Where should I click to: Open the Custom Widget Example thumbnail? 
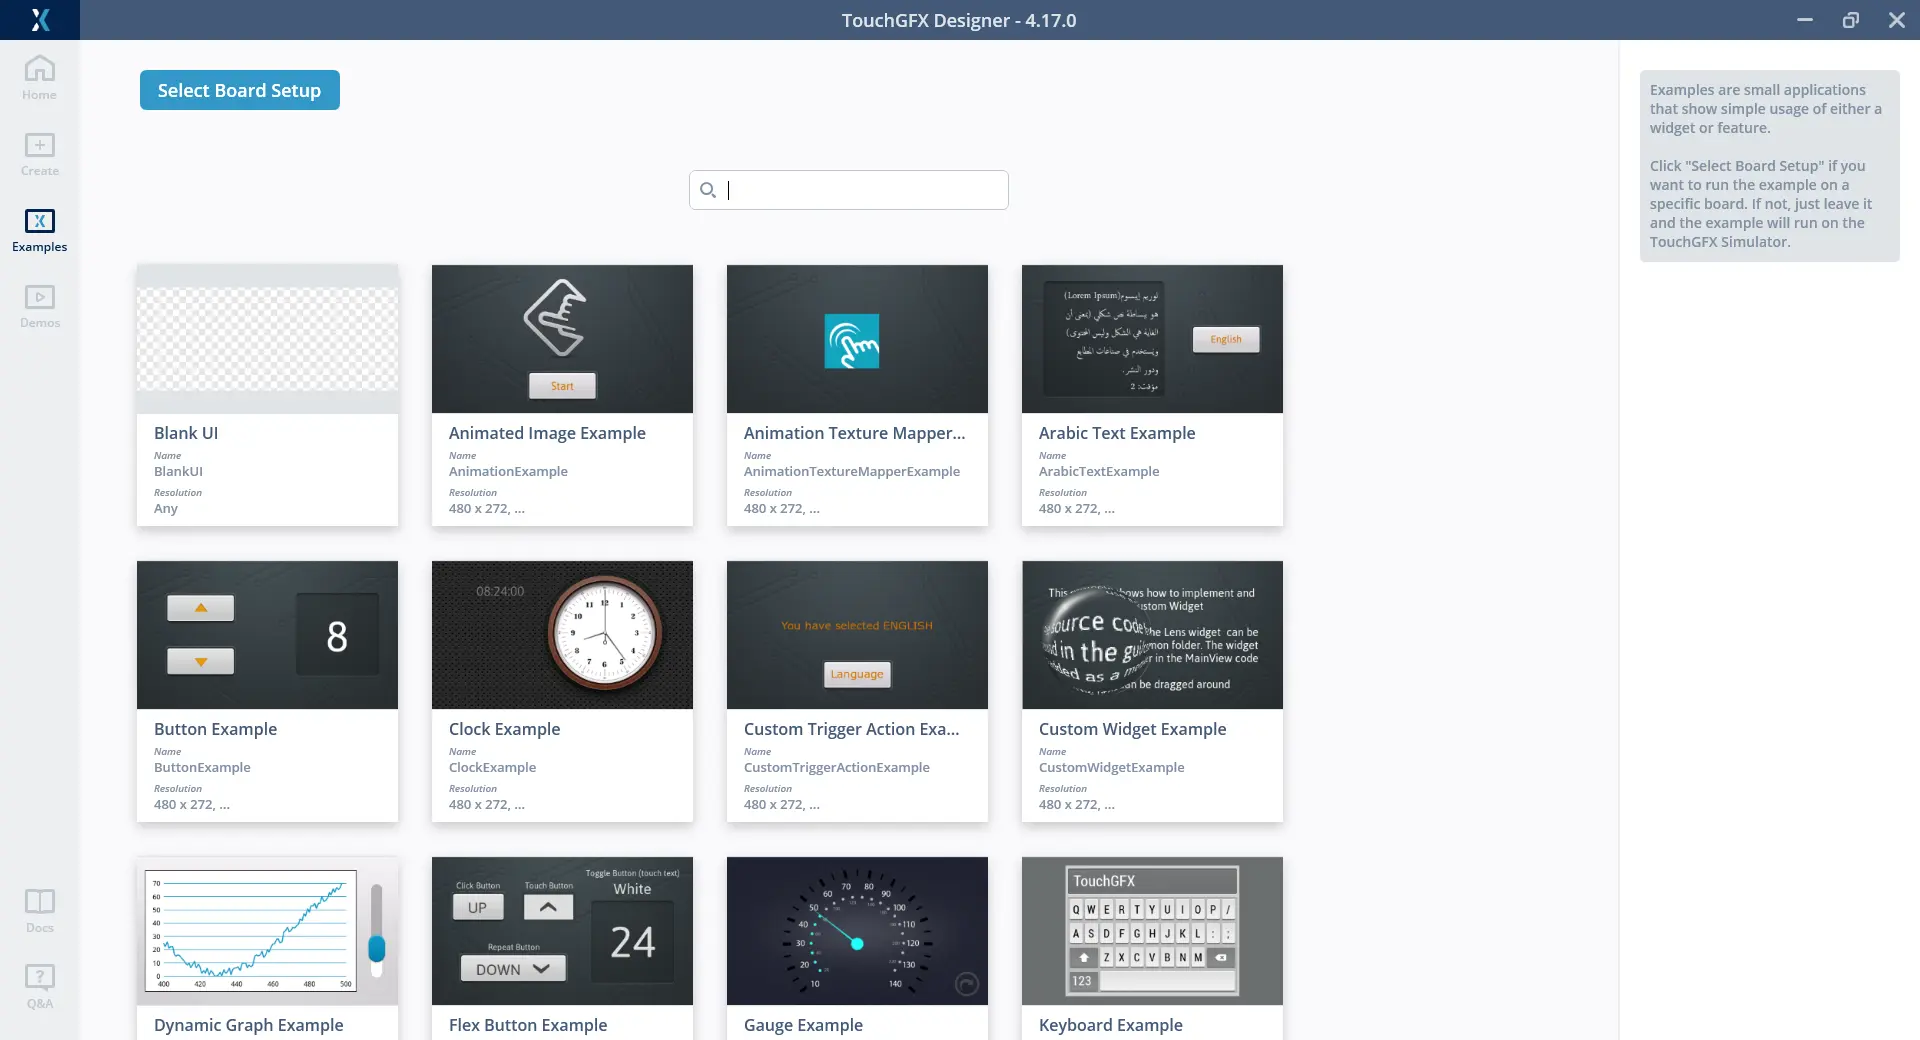pos(1152,635)
